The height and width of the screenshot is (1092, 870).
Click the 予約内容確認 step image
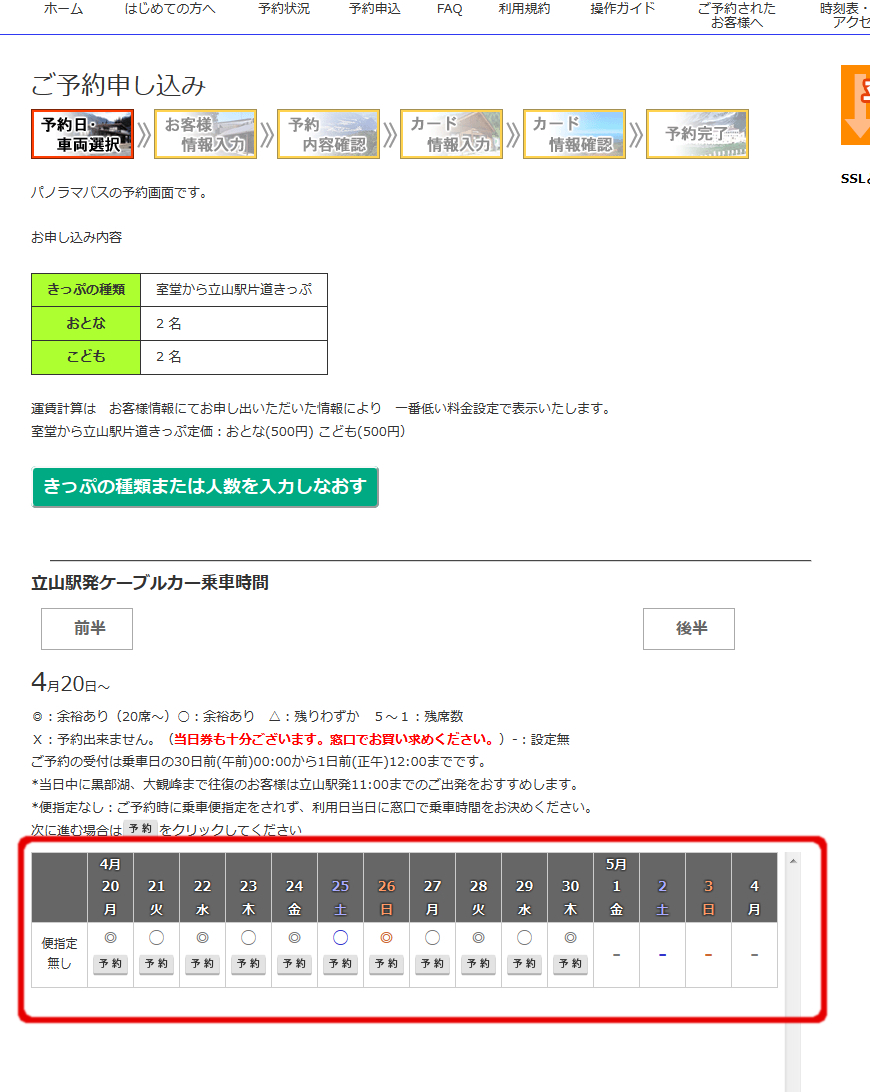pos(328,134)
